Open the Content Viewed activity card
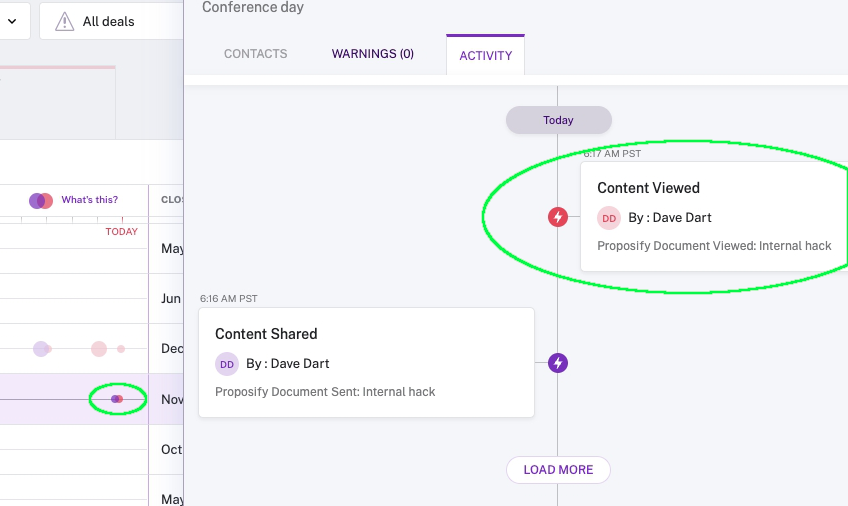 [713, 217]
